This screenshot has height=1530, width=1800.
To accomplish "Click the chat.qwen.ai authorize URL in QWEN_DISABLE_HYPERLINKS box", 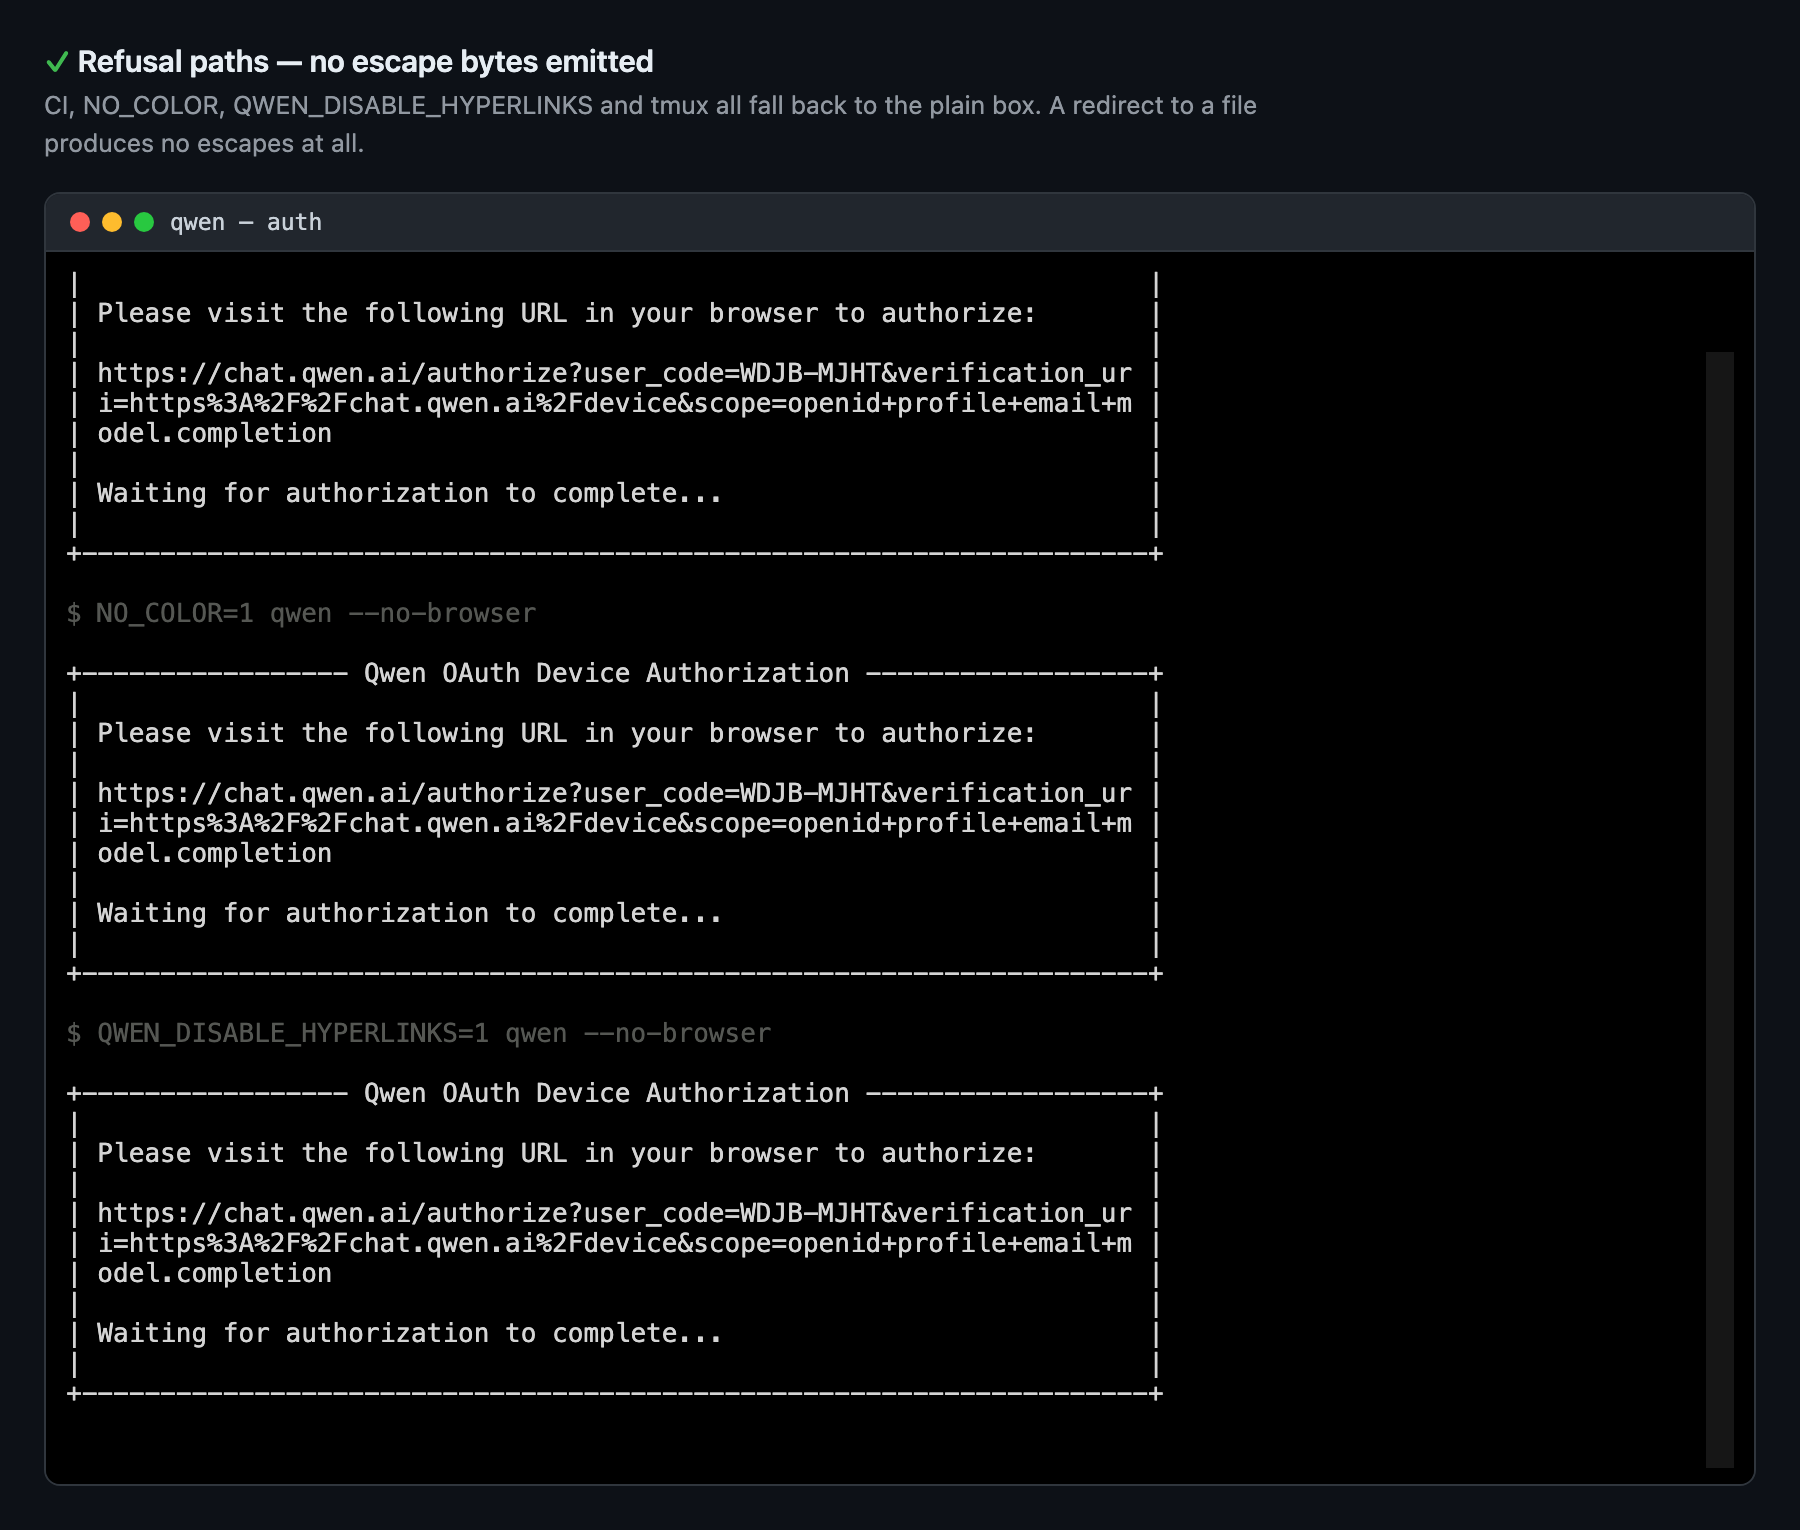I will 615,1243.
